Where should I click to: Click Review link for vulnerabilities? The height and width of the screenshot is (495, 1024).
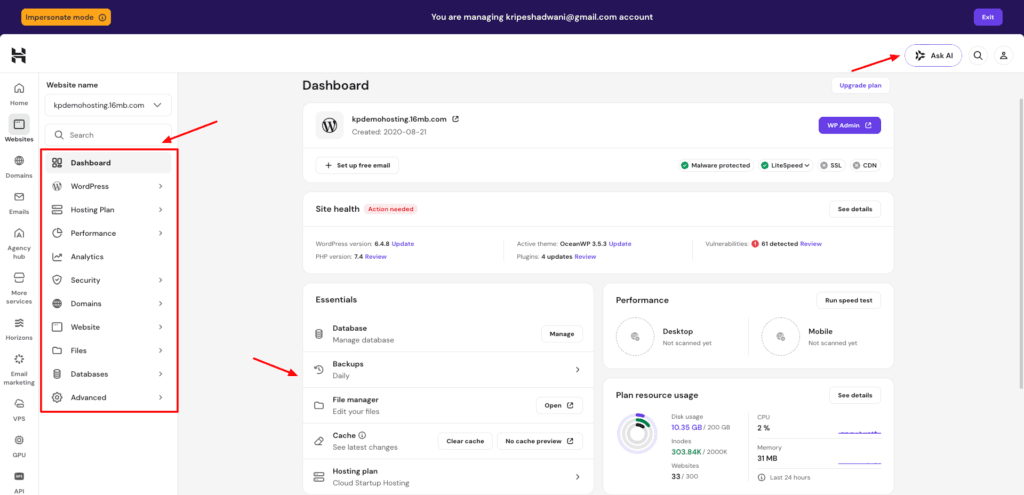[x=810, y=244]
